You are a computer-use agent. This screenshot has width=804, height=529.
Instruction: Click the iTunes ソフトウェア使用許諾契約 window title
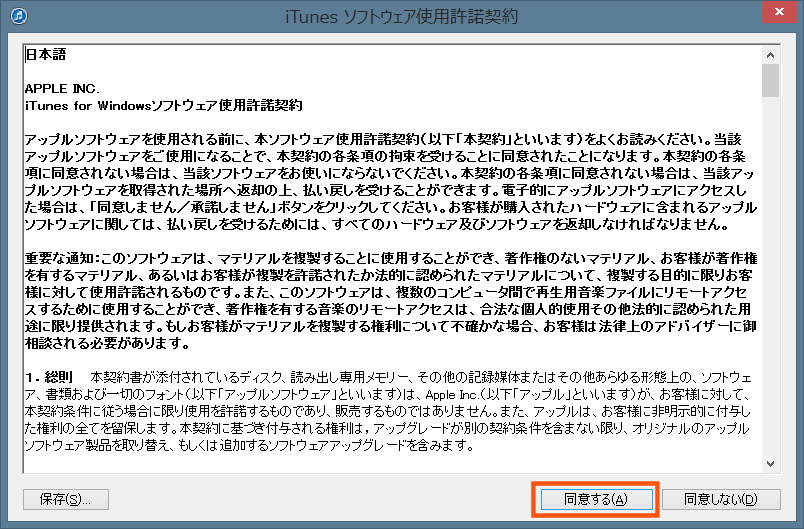(x=400, y=16)
